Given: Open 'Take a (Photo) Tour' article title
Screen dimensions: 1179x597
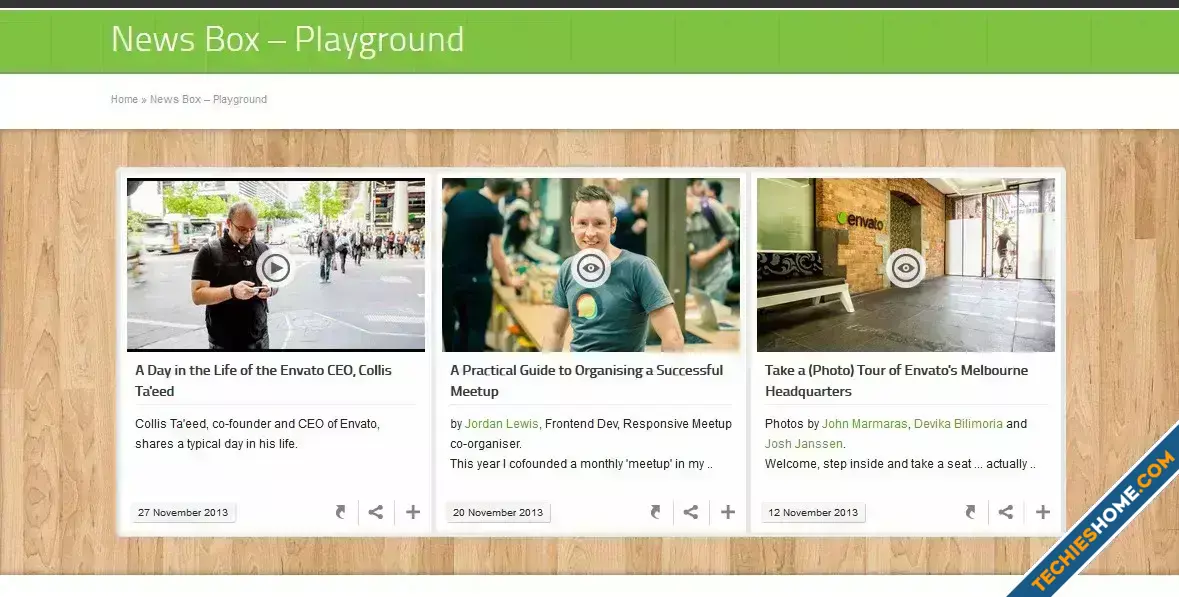Looking at the screenshot, I should tap(896, 380).
